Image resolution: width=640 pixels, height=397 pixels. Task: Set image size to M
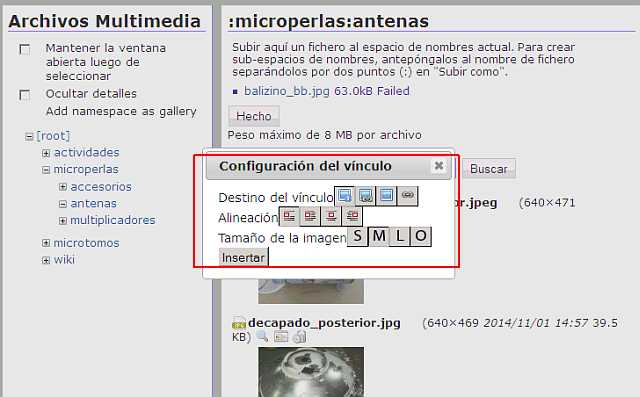click(379, 236)
